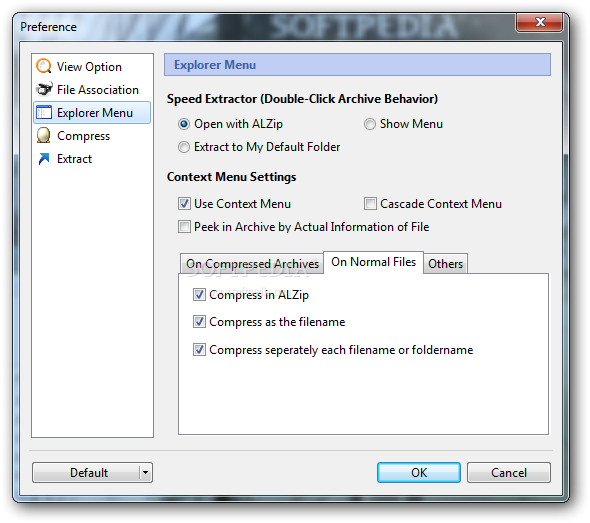Click the Explorer Menu window icon
Image resolution: width=590 pixels, height=523 pixels.
[x=44, y=113]
